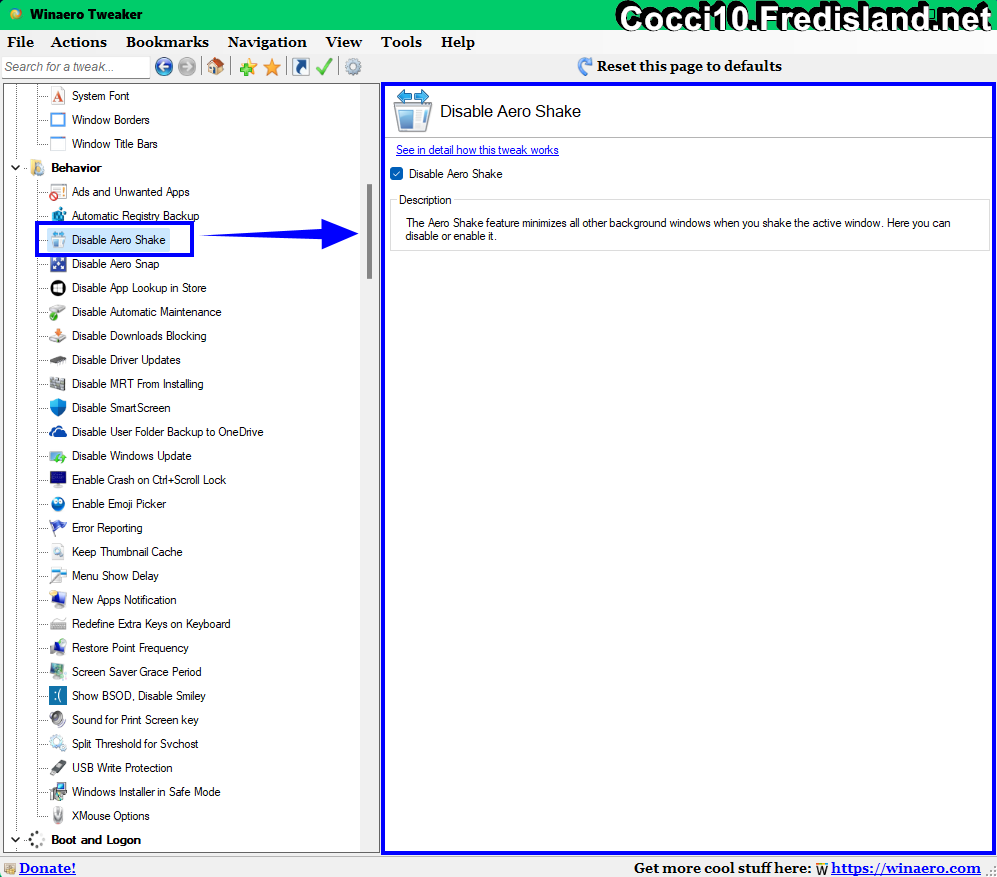Click the Disable Aero Snap icon
This screenshot has width=997, height=877.
pyautogui.click(x=58, y=264)
